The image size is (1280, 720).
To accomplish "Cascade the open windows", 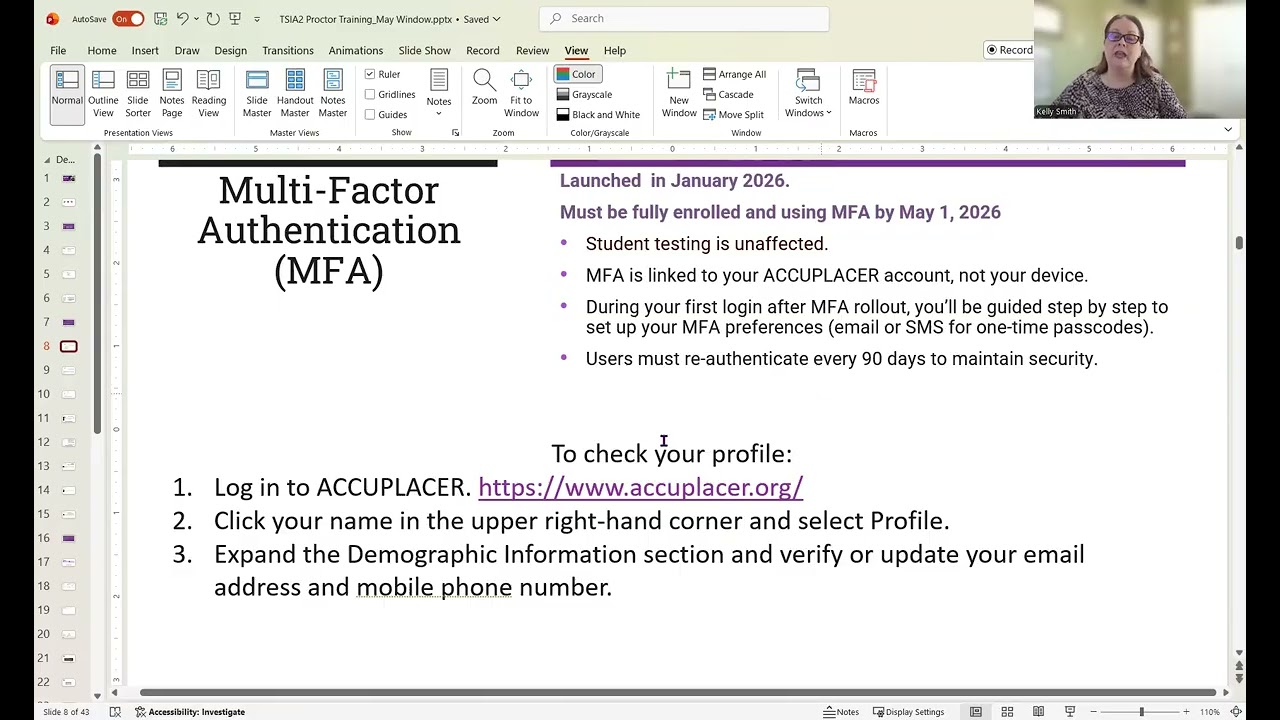I will [728, 94].
